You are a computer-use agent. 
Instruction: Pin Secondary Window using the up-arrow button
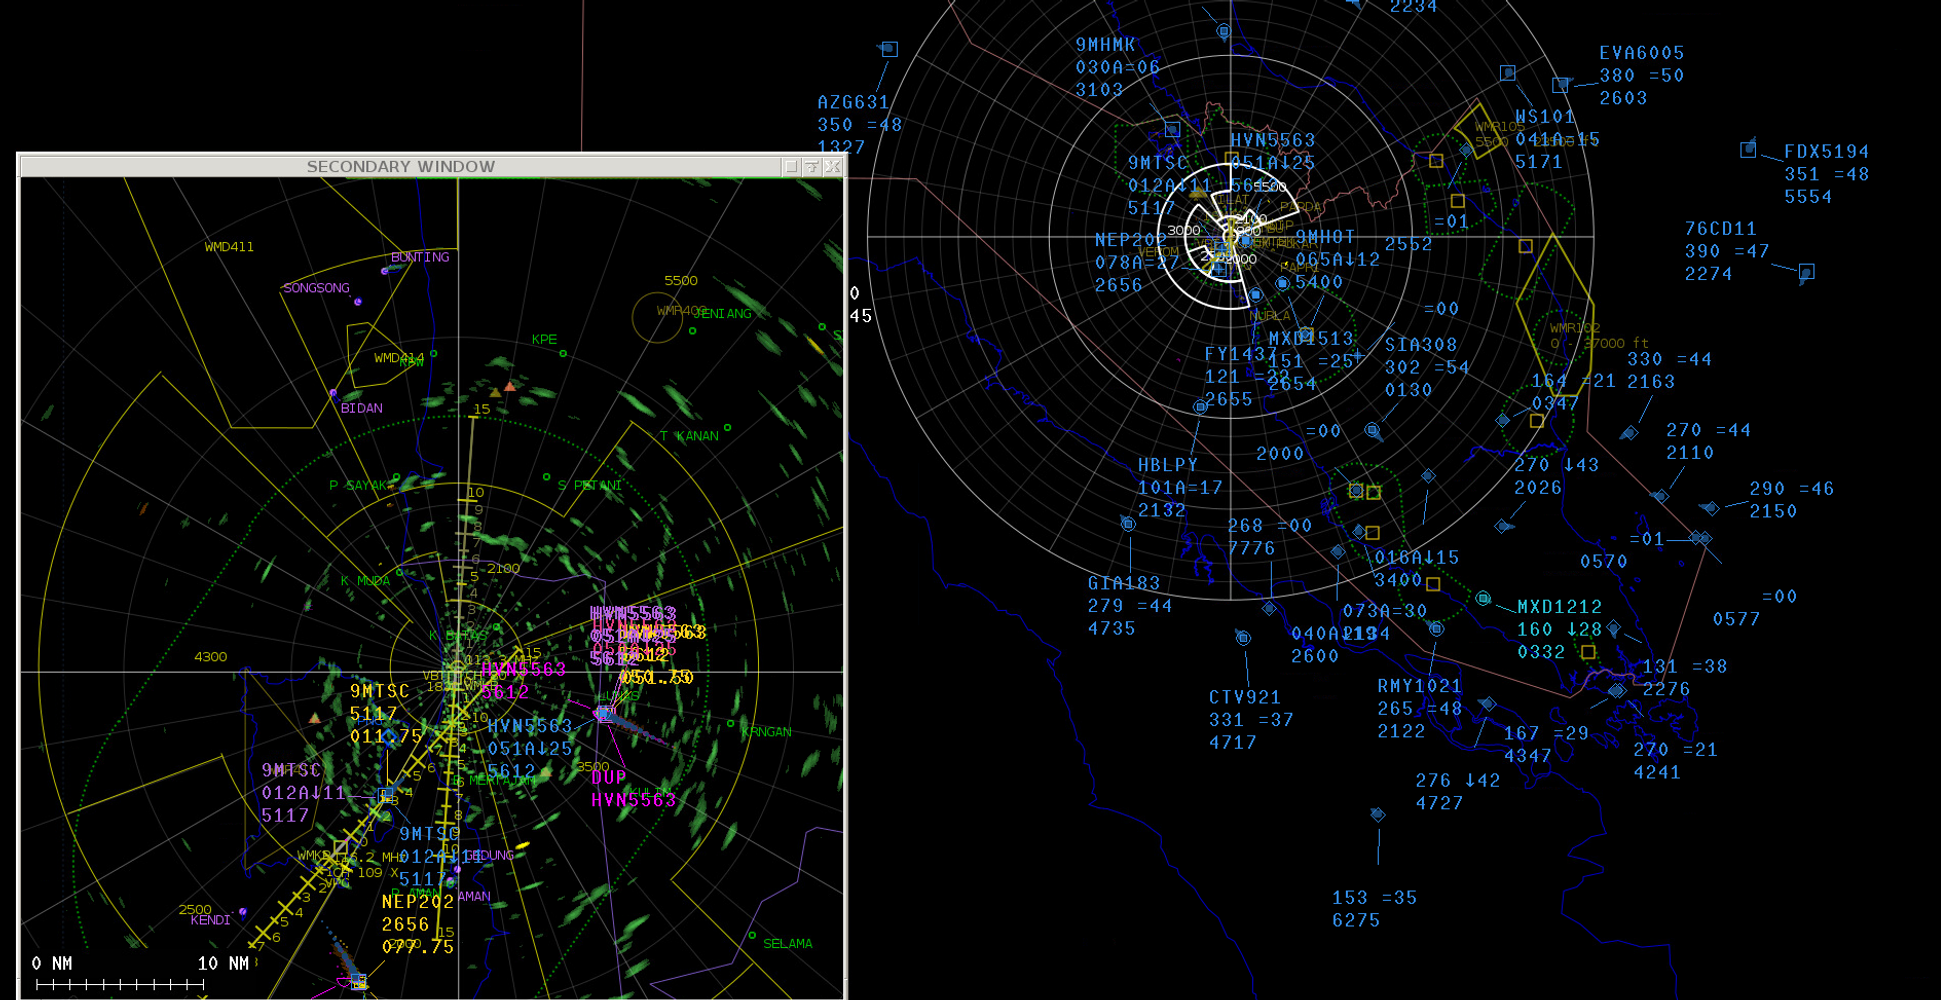(x=811, y=167)
